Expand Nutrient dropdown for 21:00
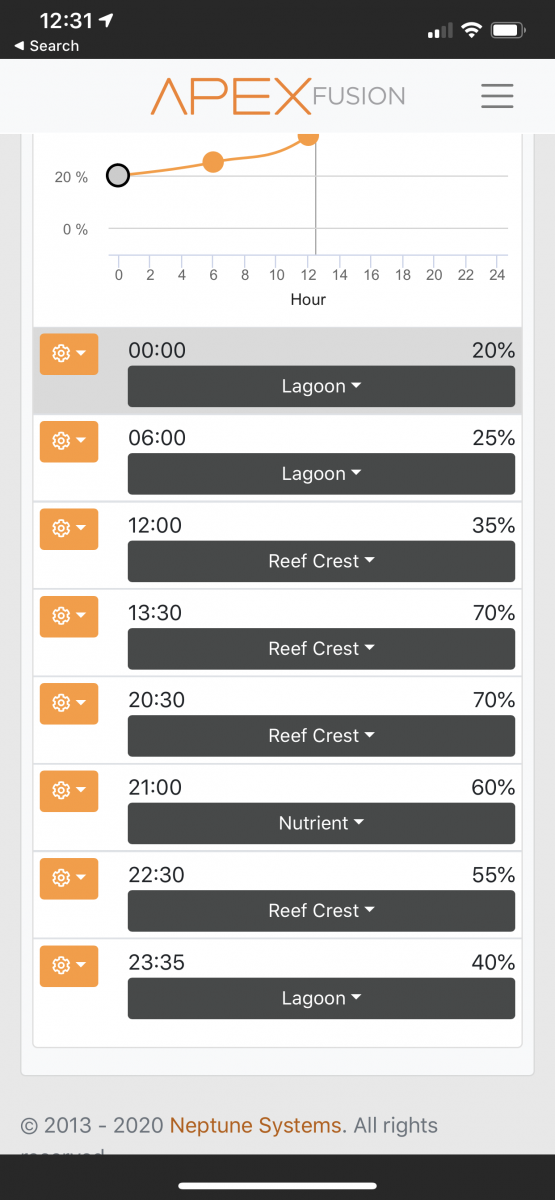The width and height of the screenshot is (555, 1200). coord(321,823)
